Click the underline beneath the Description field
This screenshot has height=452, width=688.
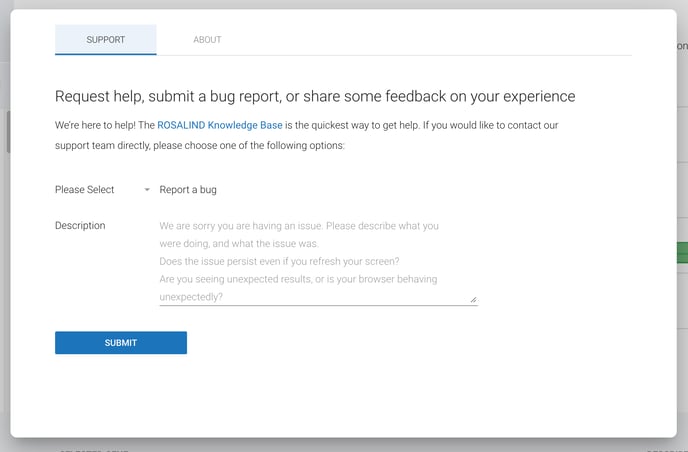(x=317, y=304)
